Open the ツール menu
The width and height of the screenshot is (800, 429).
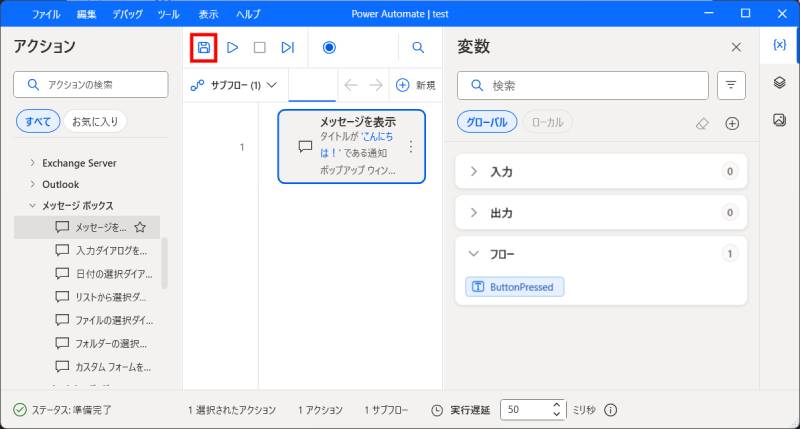pyautogui.click(x=168, y=14)
